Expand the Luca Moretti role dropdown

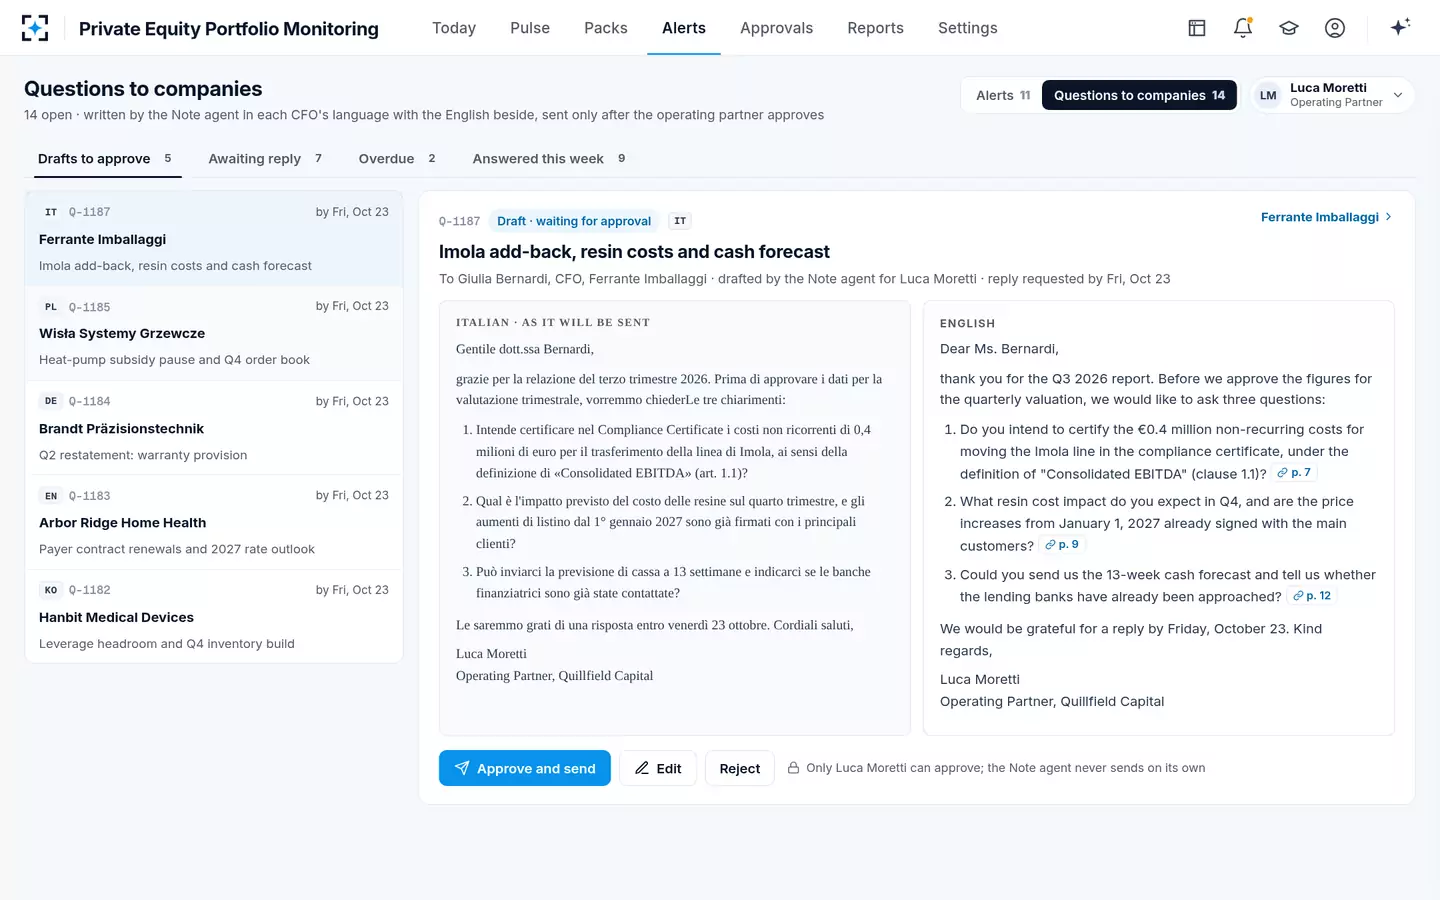[1333, 95]
